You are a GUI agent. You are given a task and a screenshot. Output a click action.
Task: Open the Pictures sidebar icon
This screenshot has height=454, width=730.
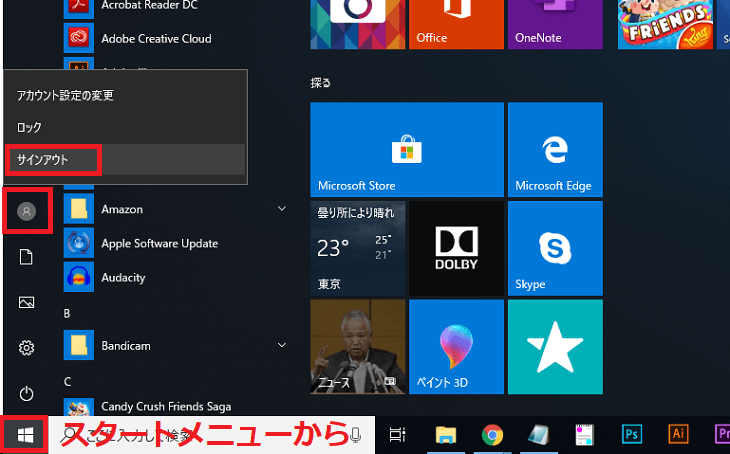click(27, 302)
